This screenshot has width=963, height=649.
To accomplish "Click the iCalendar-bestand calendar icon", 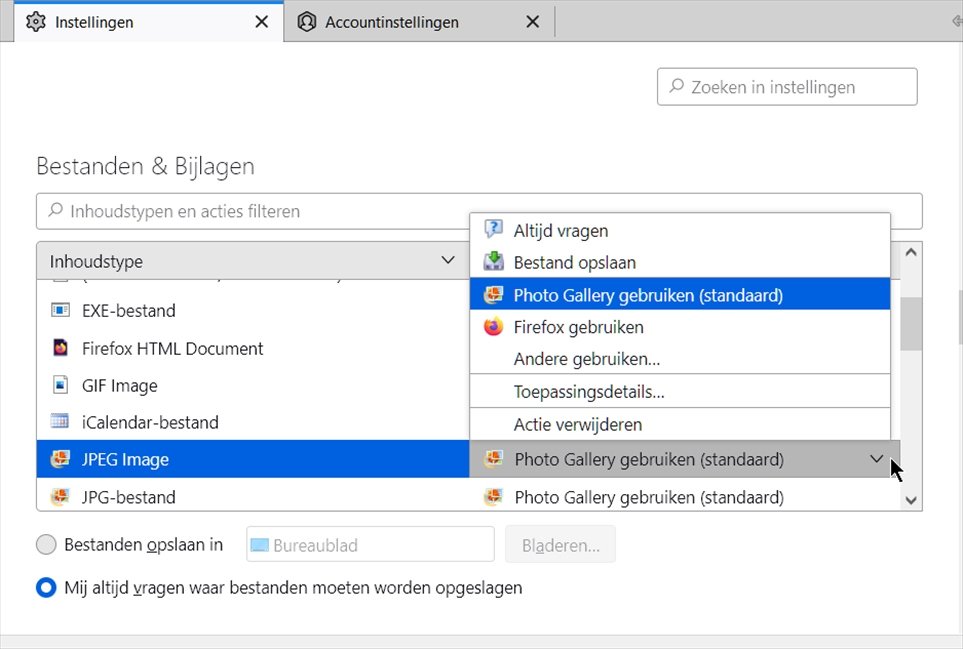I will coord(61,423).
